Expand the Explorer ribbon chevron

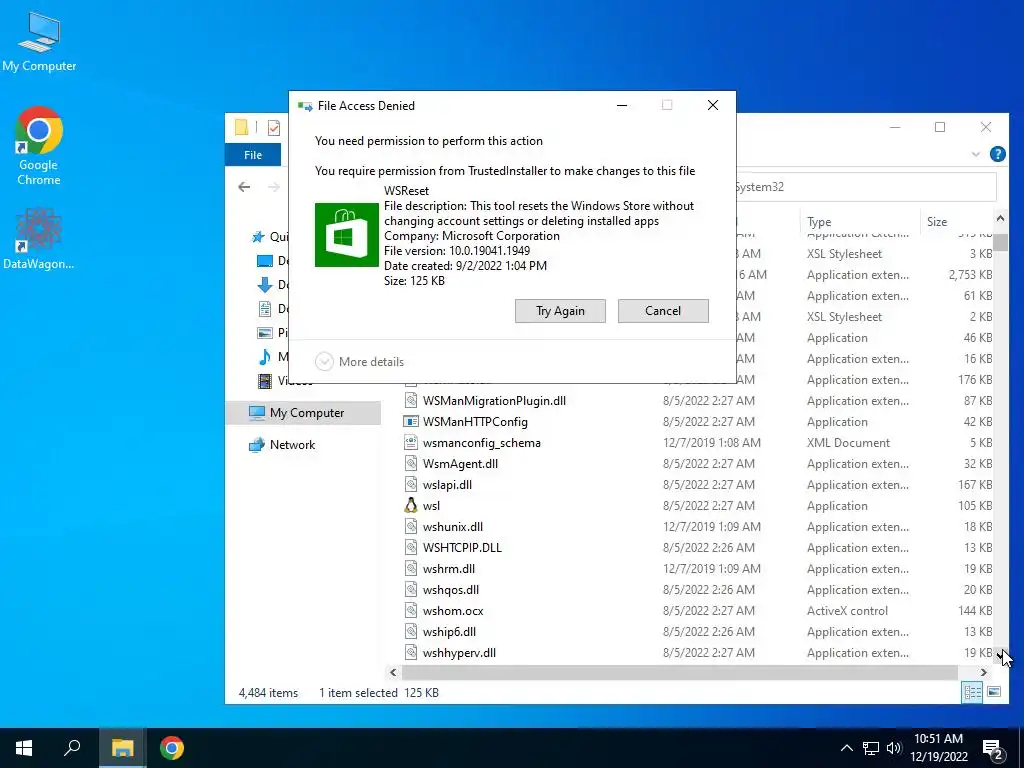[x=976, y=154]
